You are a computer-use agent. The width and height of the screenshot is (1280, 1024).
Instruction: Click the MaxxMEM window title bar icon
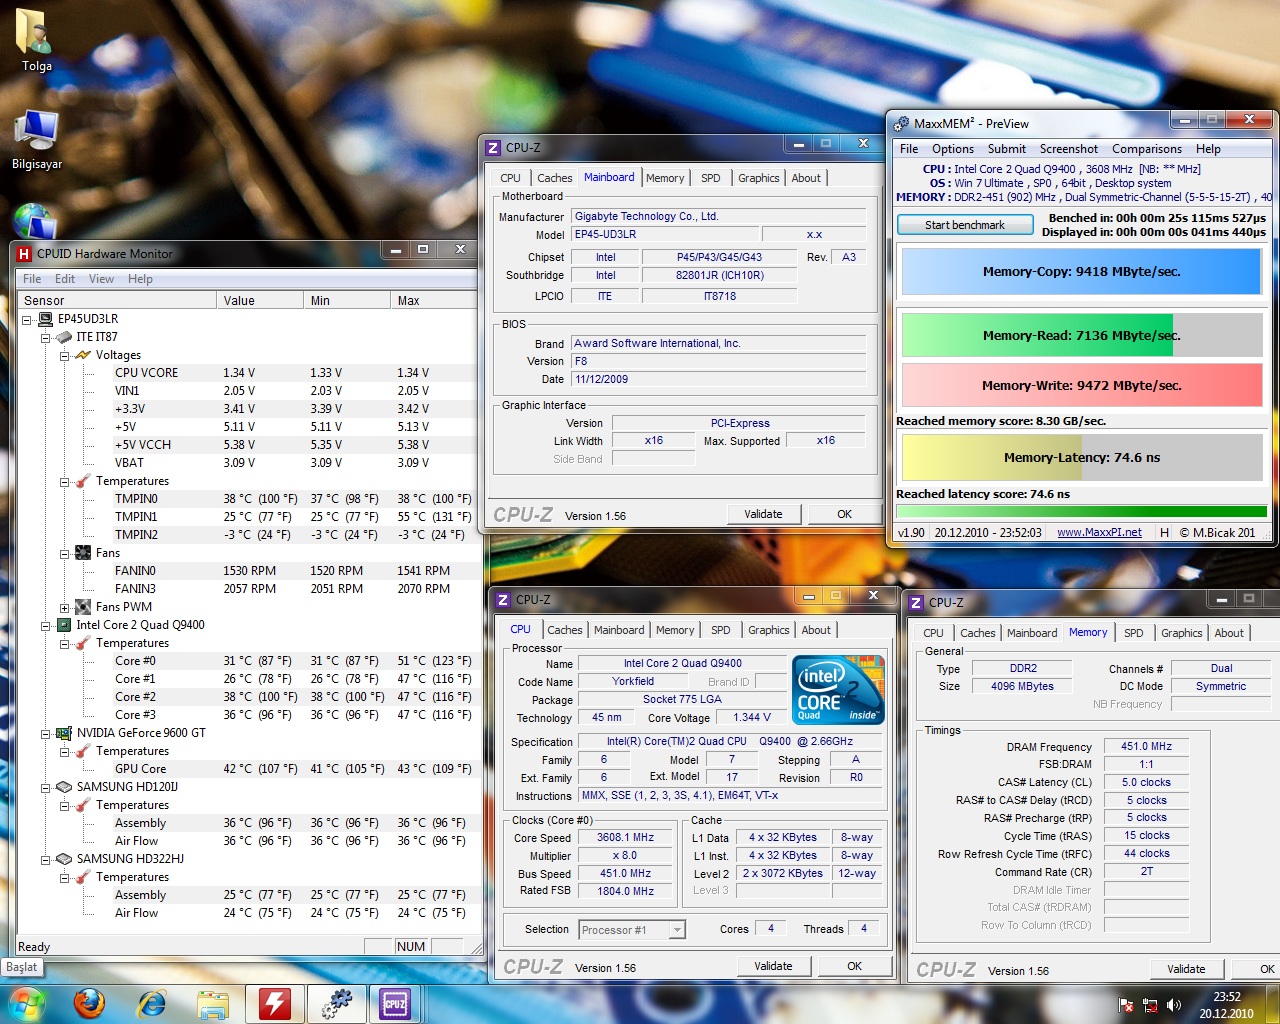coord(902,124)
